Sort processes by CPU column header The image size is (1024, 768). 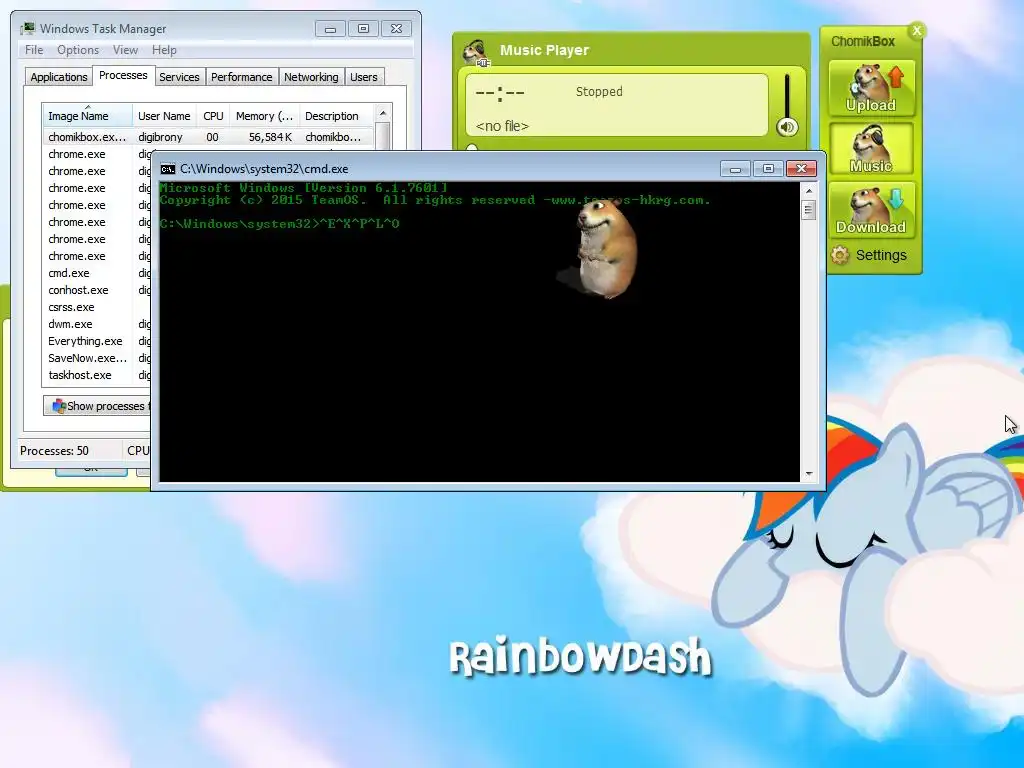pos(213,116)
